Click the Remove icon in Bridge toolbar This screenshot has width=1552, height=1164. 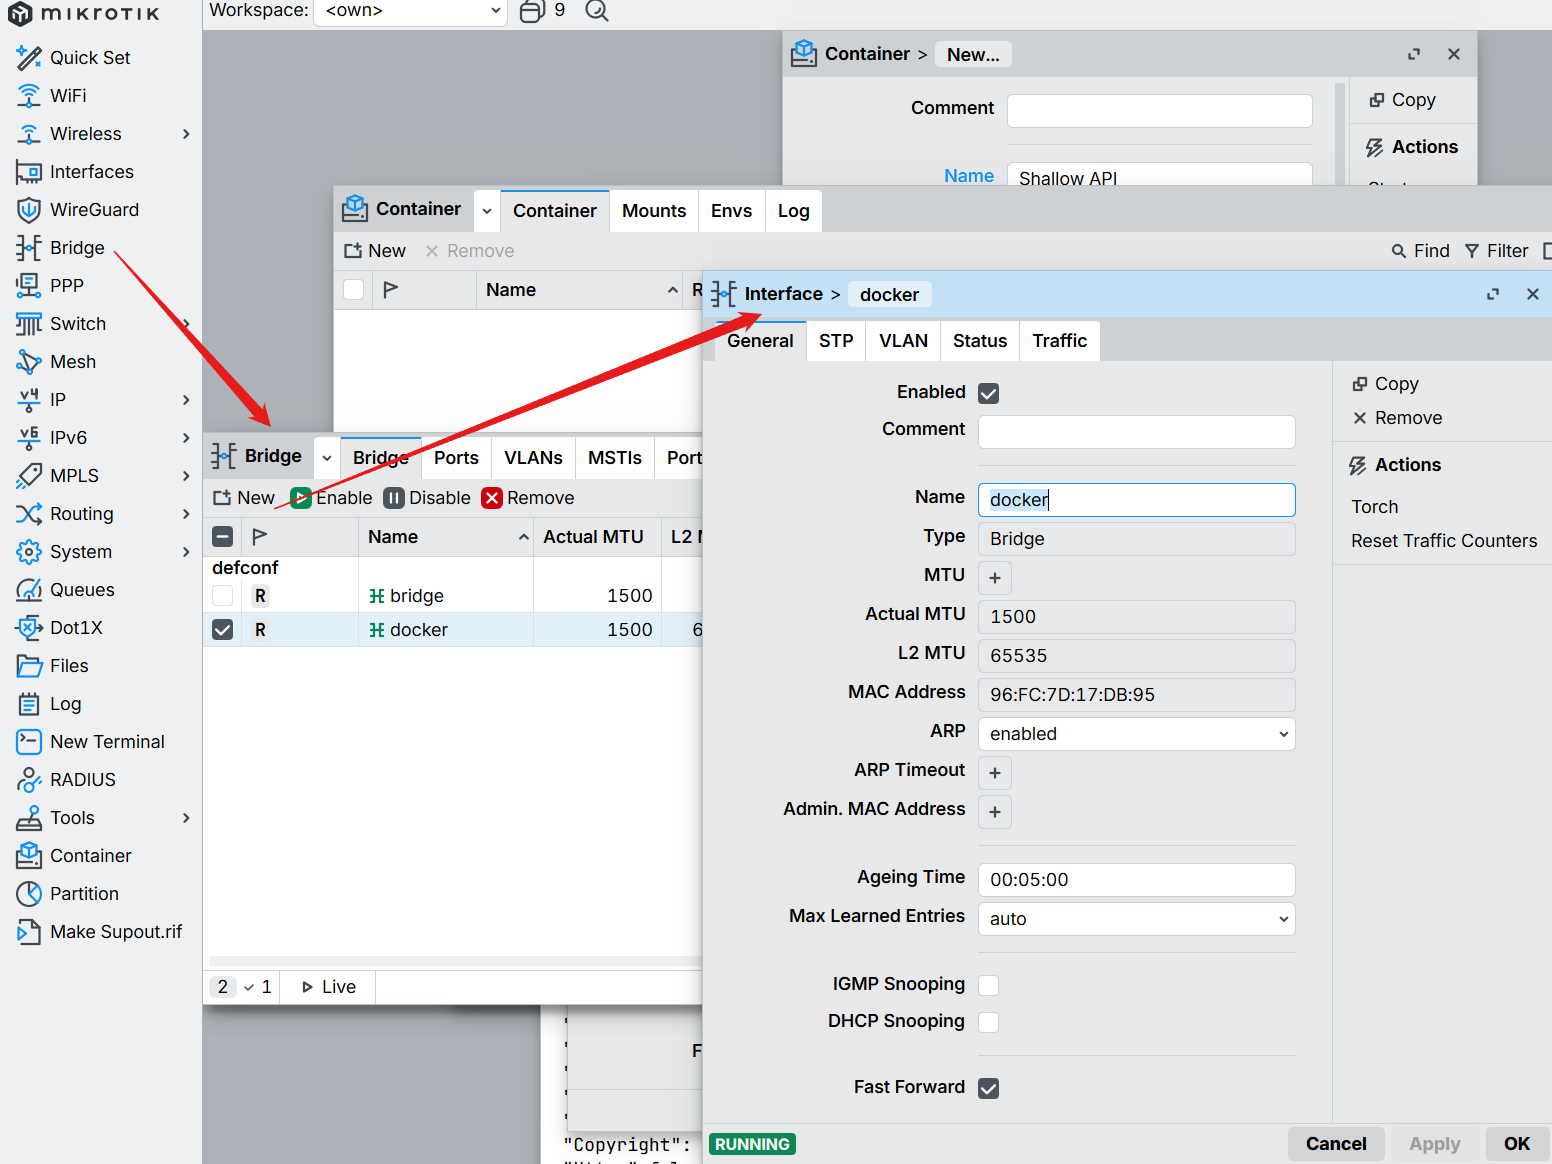(491, 498)
